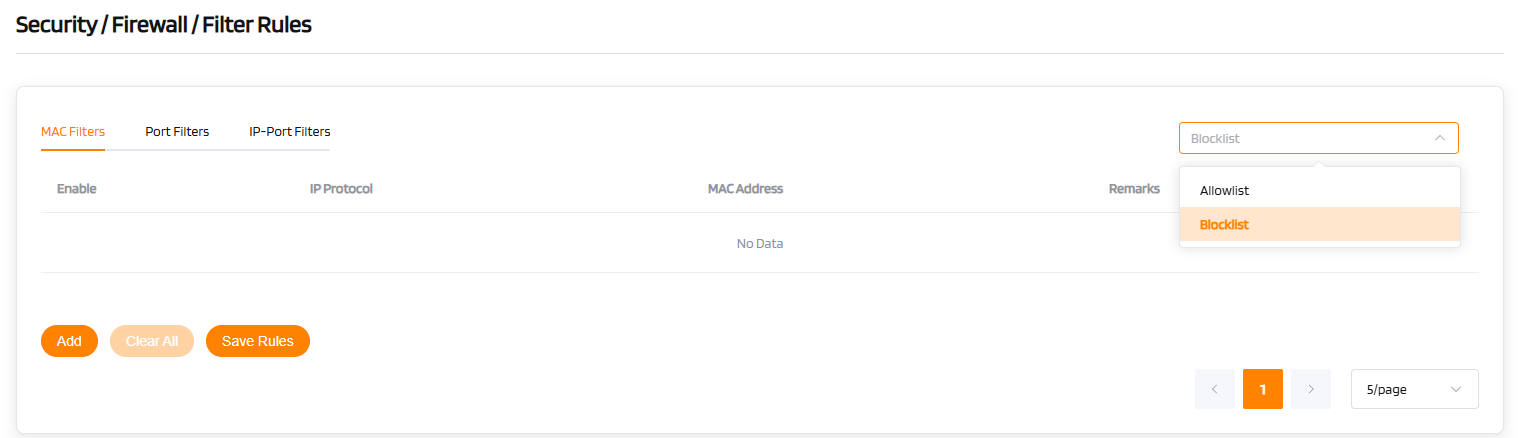The image size is (1521, 438).
Task: Open the Port Filters tab
Action: [x=177, y=132]
